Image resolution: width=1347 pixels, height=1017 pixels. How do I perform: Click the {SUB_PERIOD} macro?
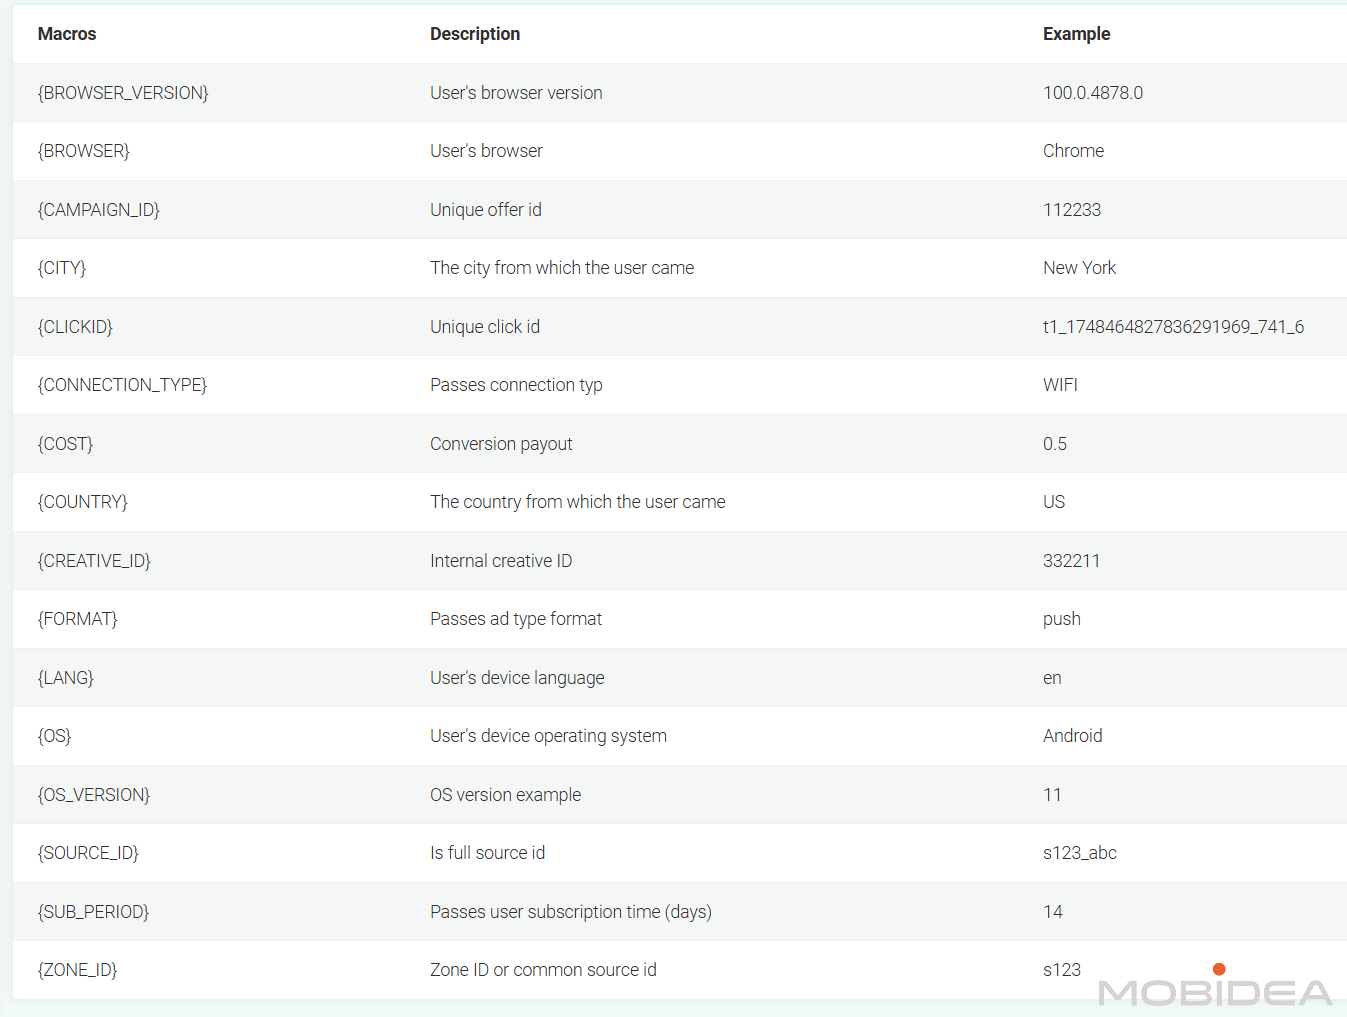93,912
